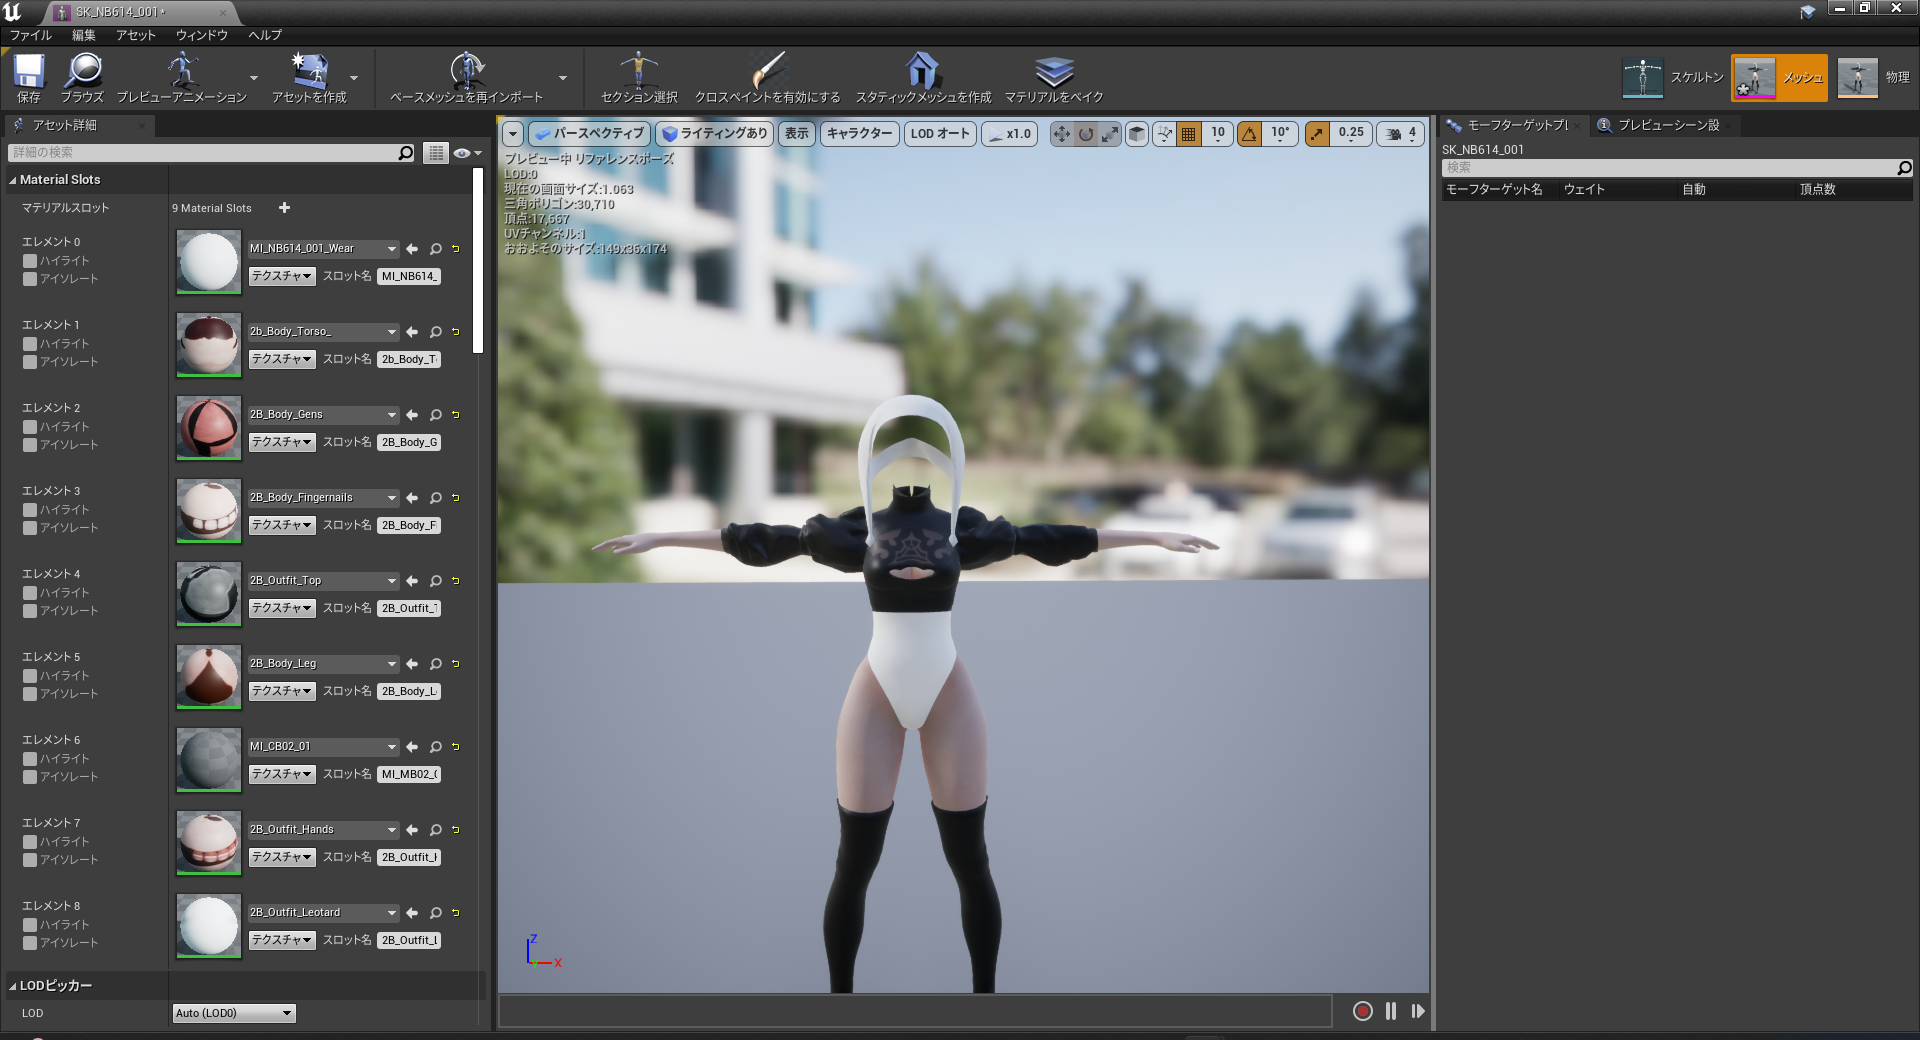1920x1040 pixels.
Task: Open the ヘルプ menu
Action: 265,35
